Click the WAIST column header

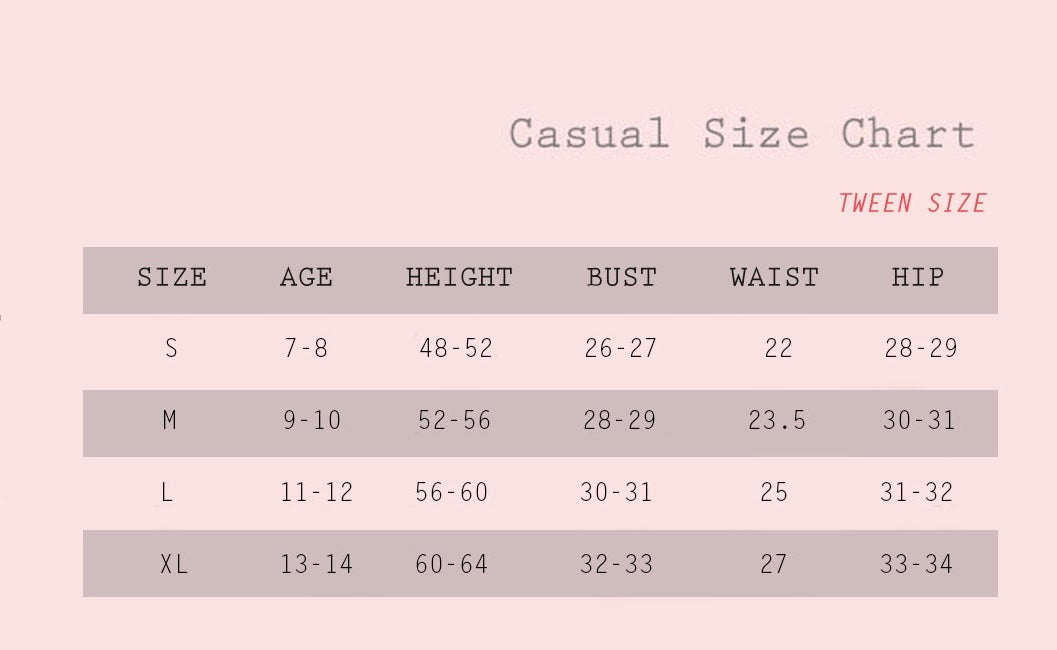point(775,277)
